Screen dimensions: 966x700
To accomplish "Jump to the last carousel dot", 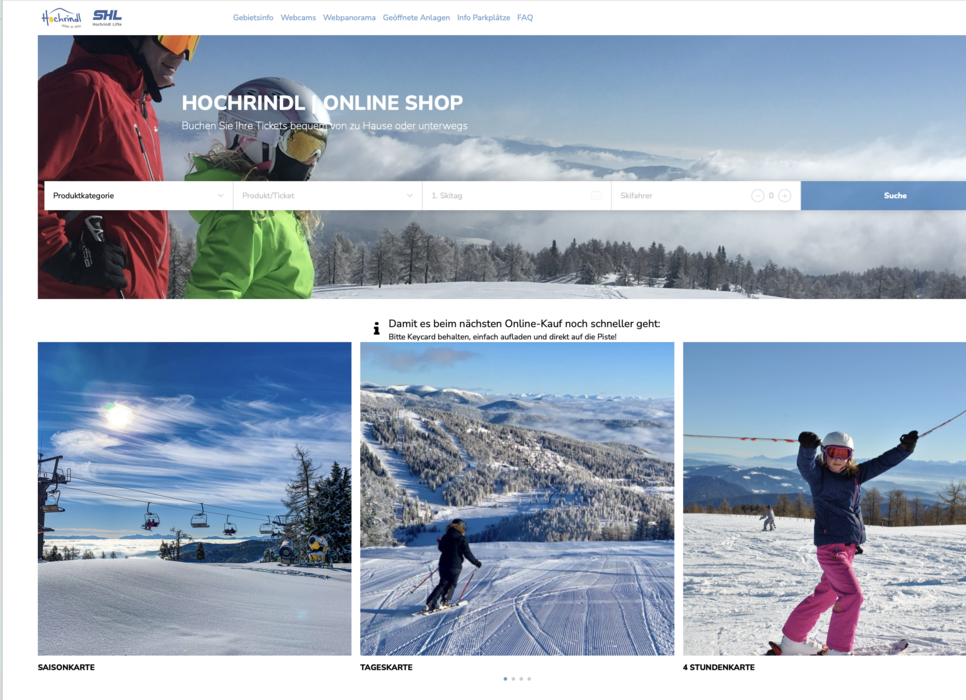I will (x=529, y=678).
